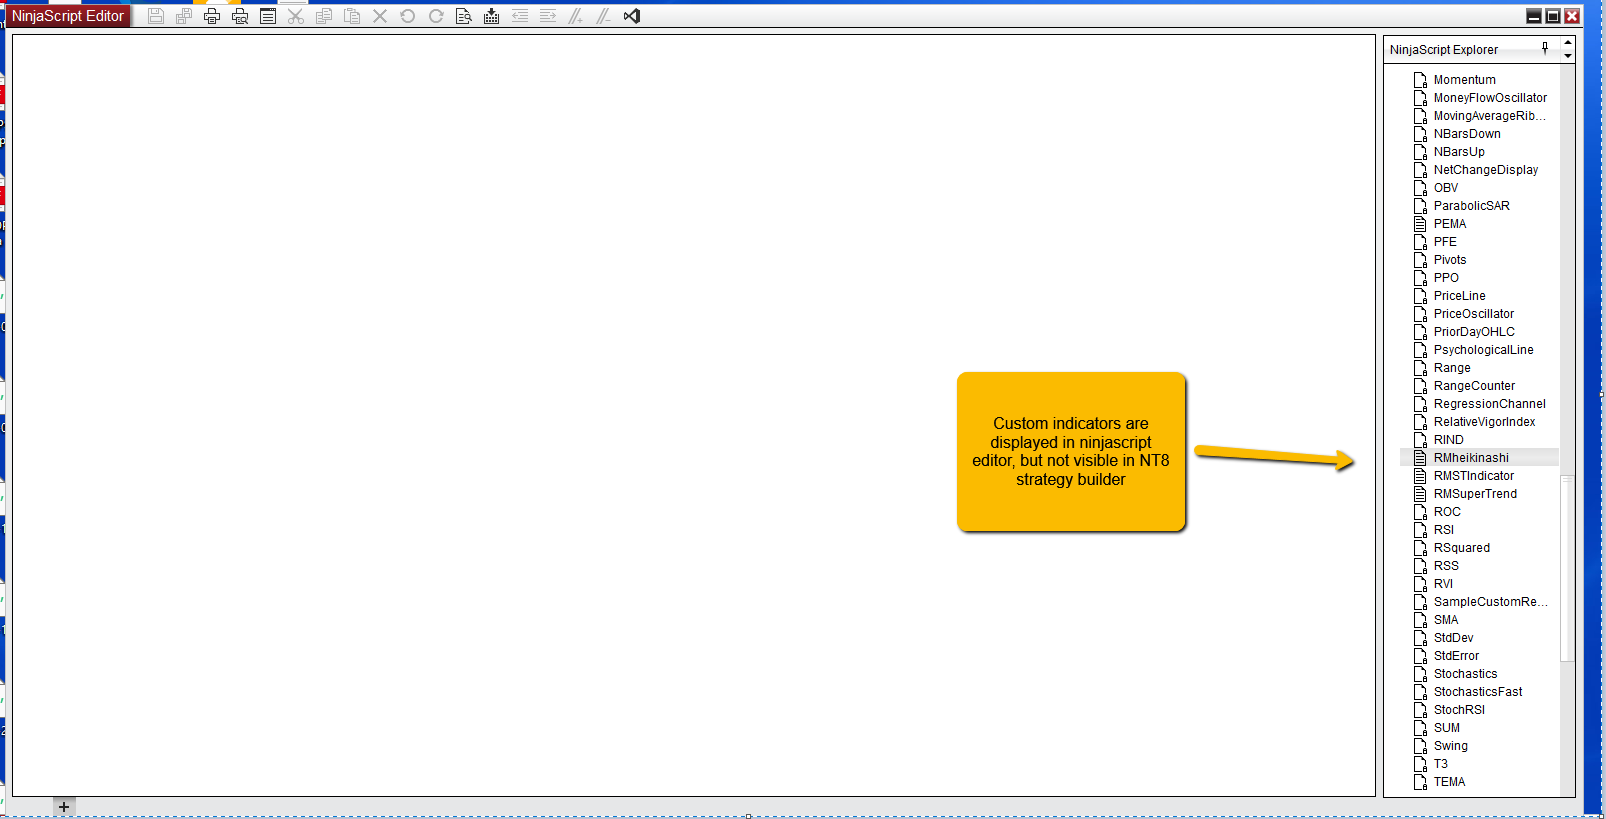Viewport: 1606px width, 819px height.
Task: Click the Paste clipboard icon
Action: (x=352, y=16)
